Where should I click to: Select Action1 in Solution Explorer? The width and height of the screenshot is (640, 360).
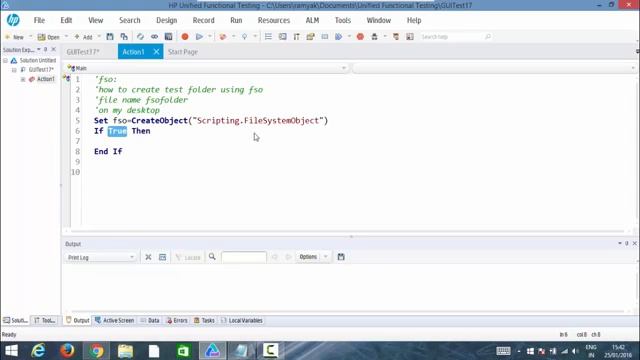(45, 79)
